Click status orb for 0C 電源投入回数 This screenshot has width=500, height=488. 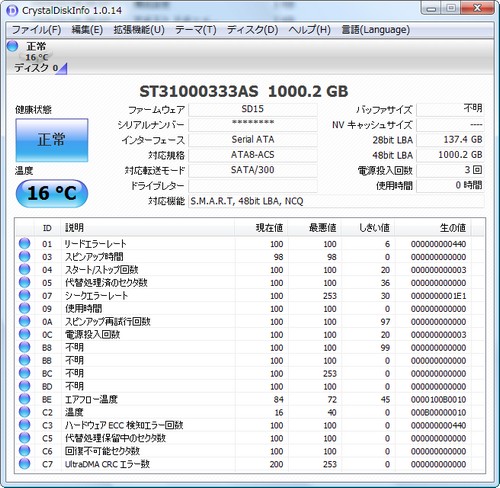point(24,334)
